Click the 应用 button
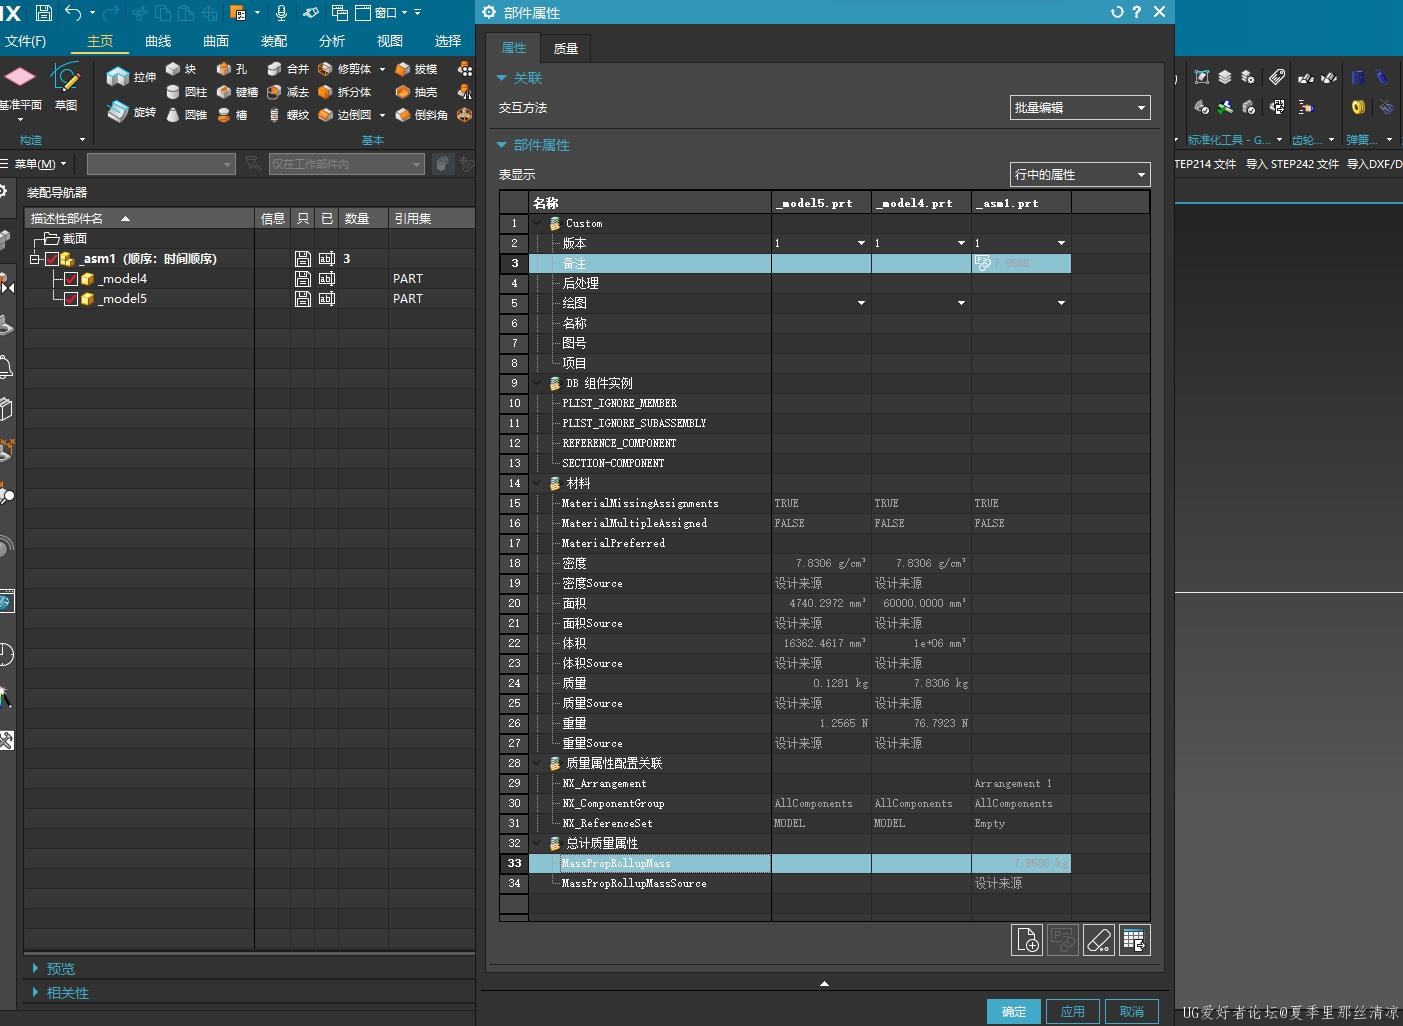 coord(1073,1011)
